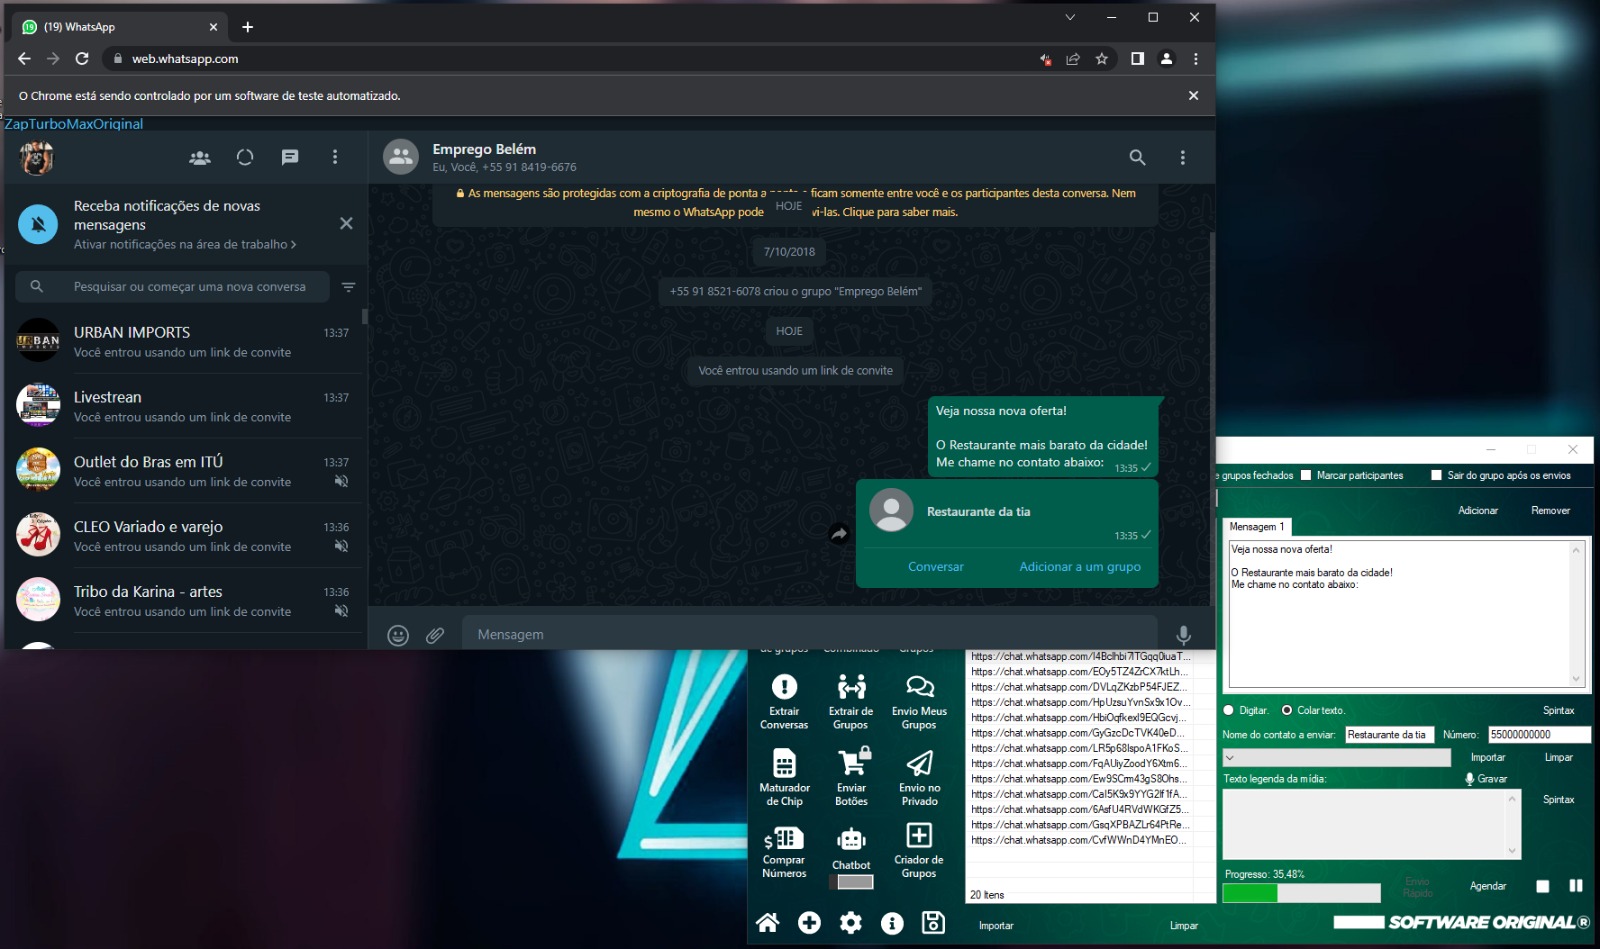Click Adicionar a um grupo link

(x=1079, y=566)
